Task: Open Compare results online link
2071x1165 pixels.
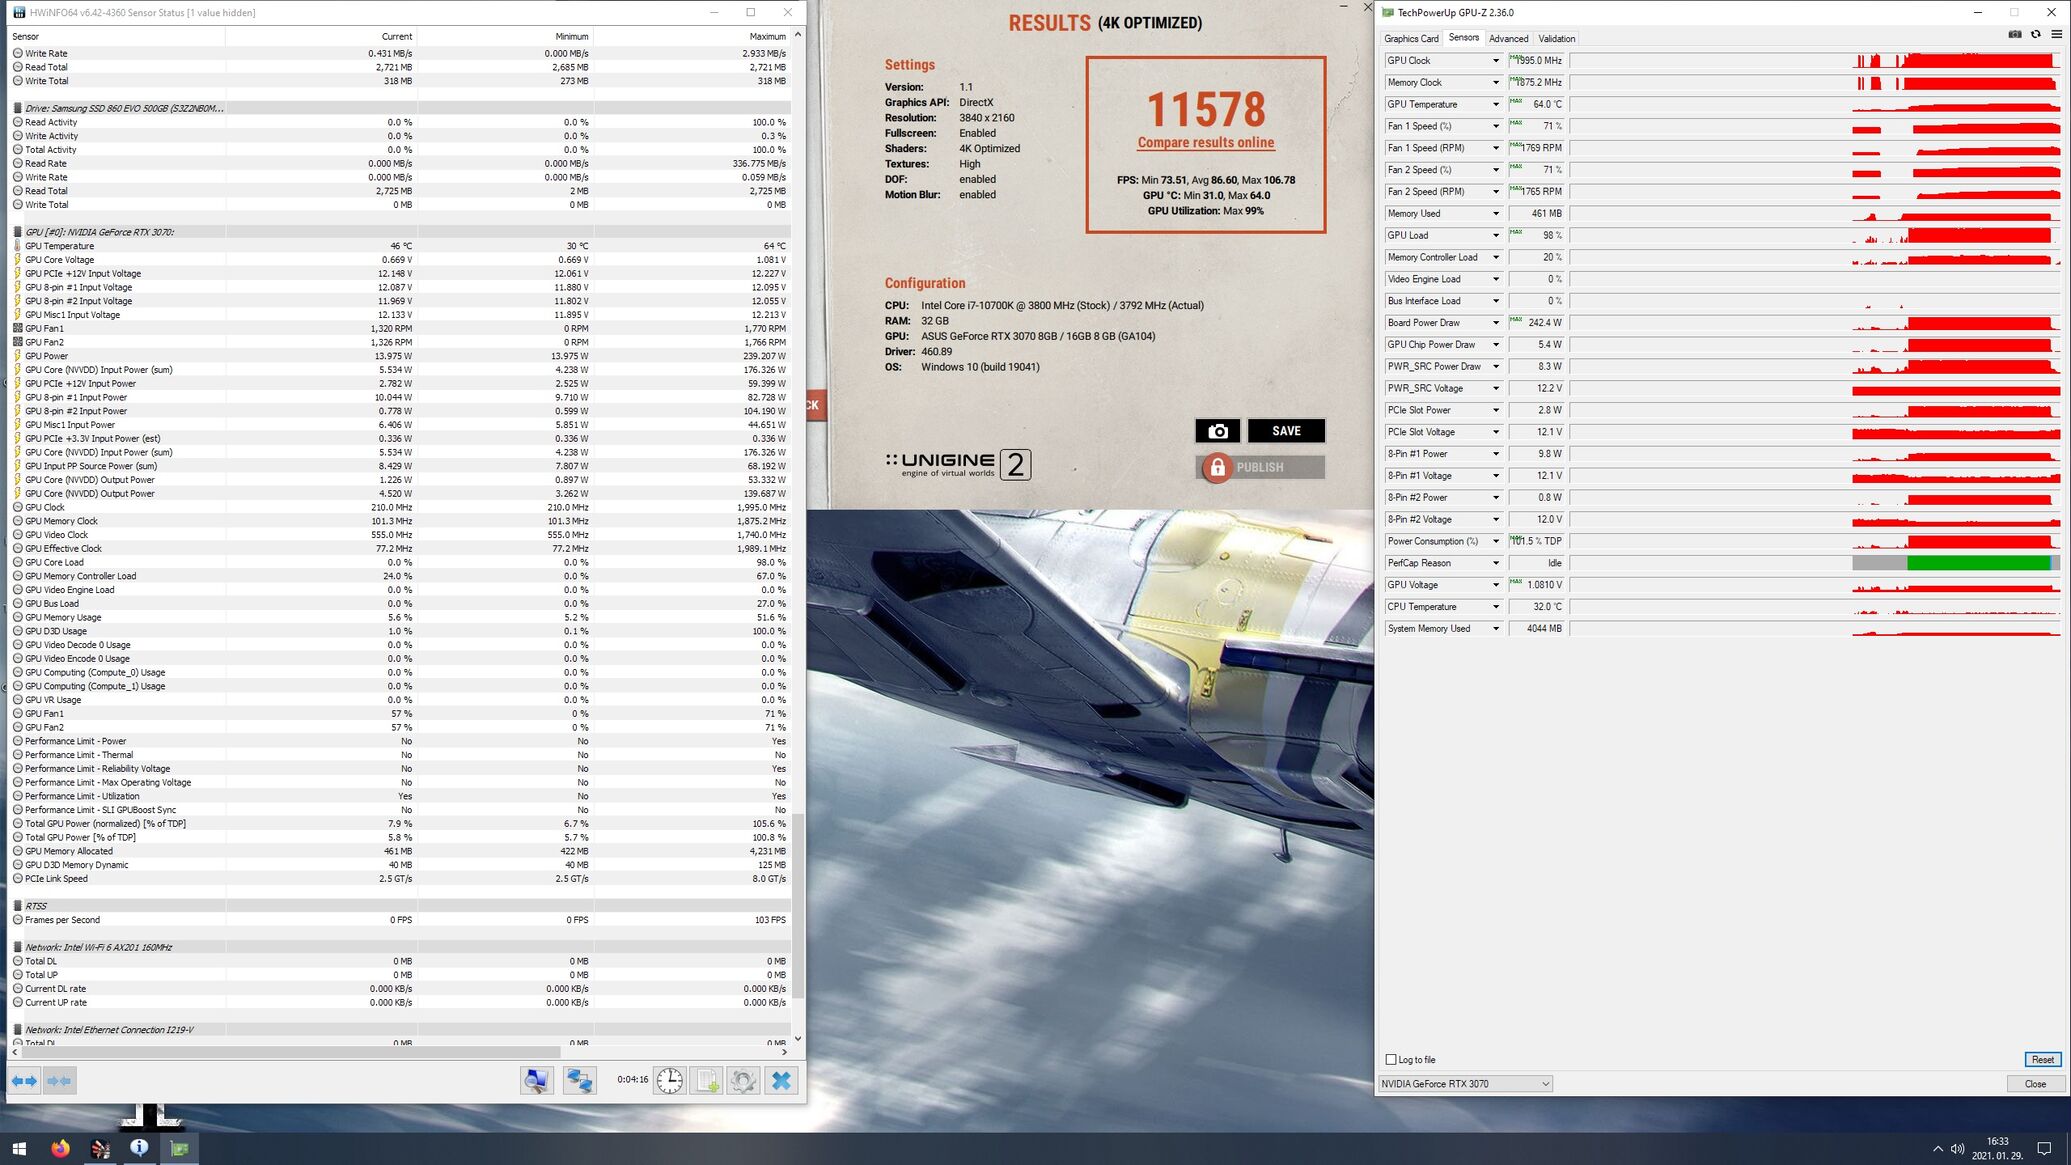Action: 1205,143
